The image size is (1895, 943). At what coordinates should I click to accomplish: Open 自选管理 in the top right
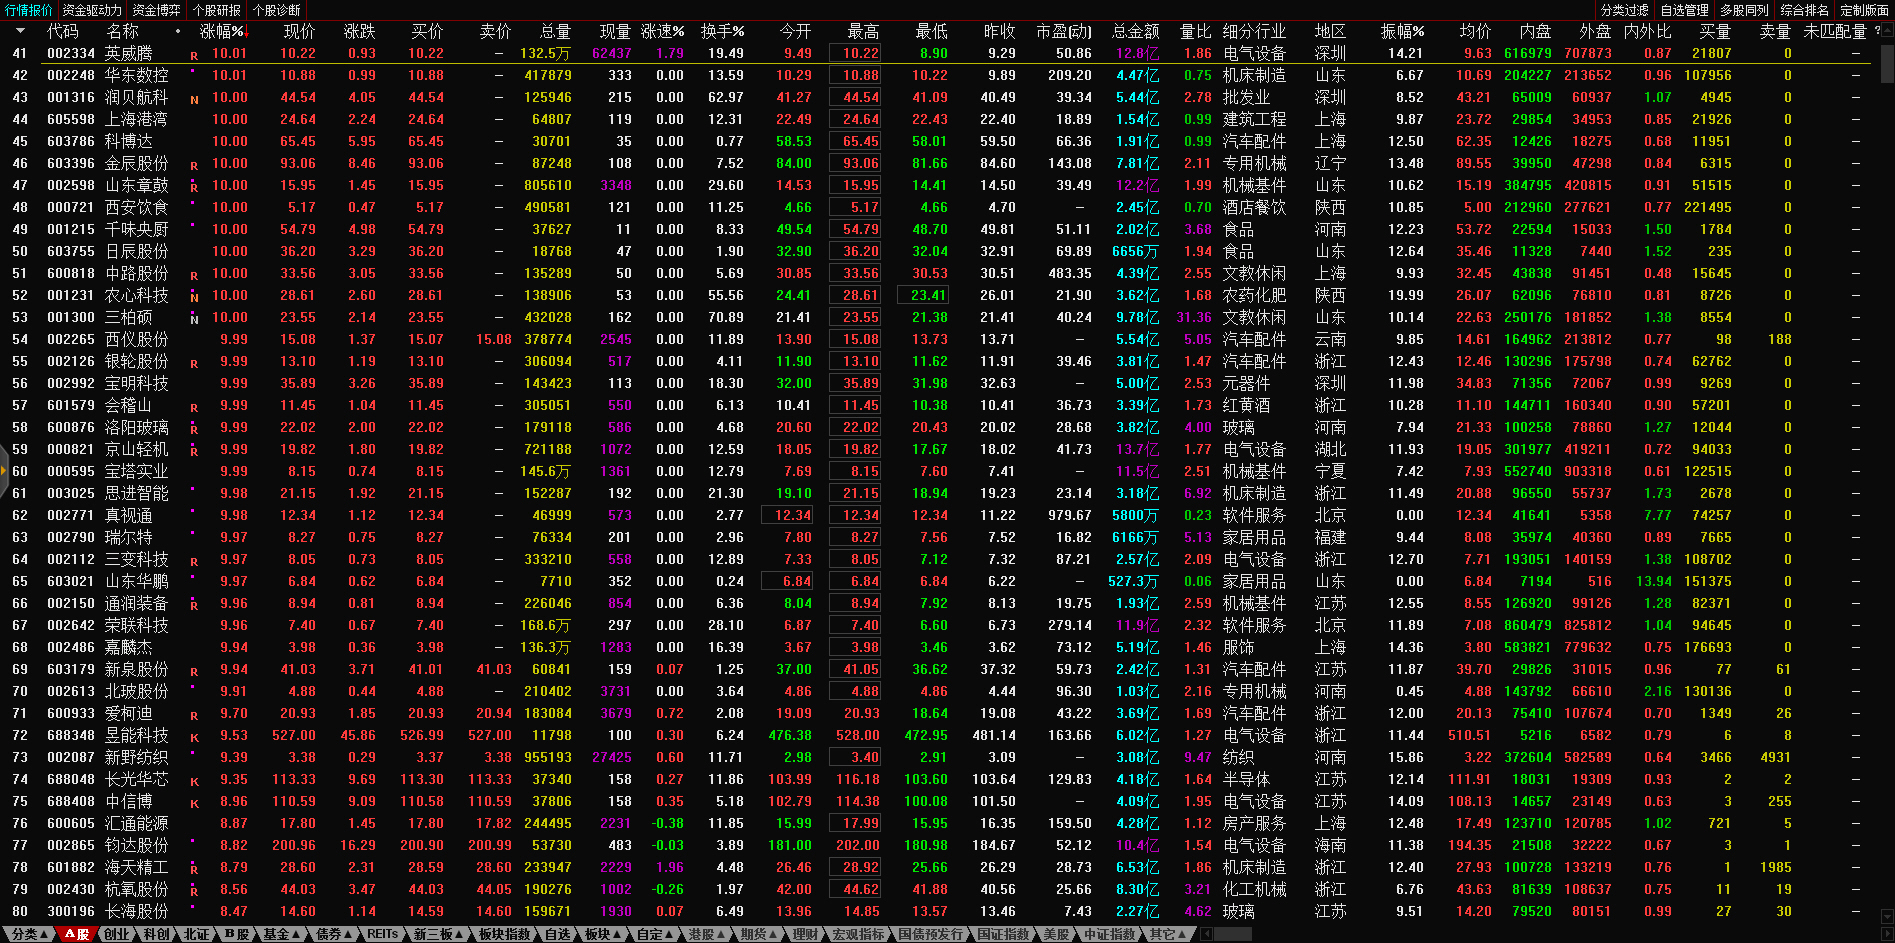(1684, 10)
